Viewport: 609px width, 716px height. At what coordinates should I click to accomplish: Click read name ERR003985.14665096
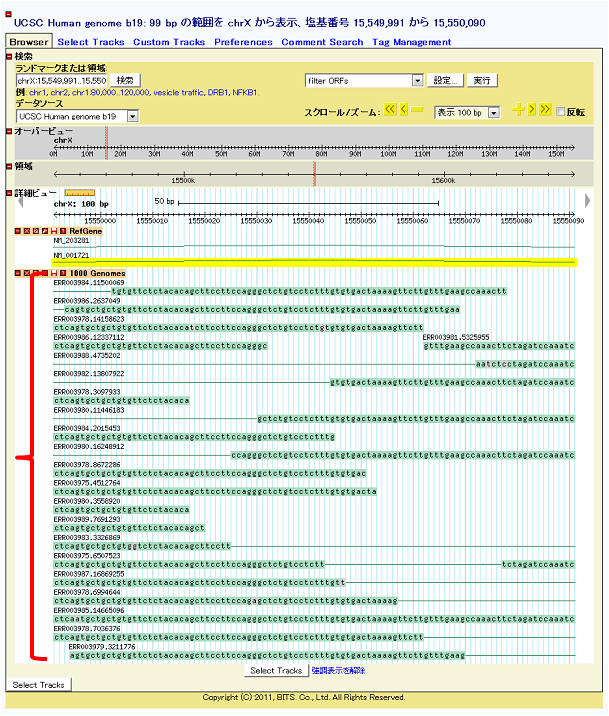coord(89,611)
